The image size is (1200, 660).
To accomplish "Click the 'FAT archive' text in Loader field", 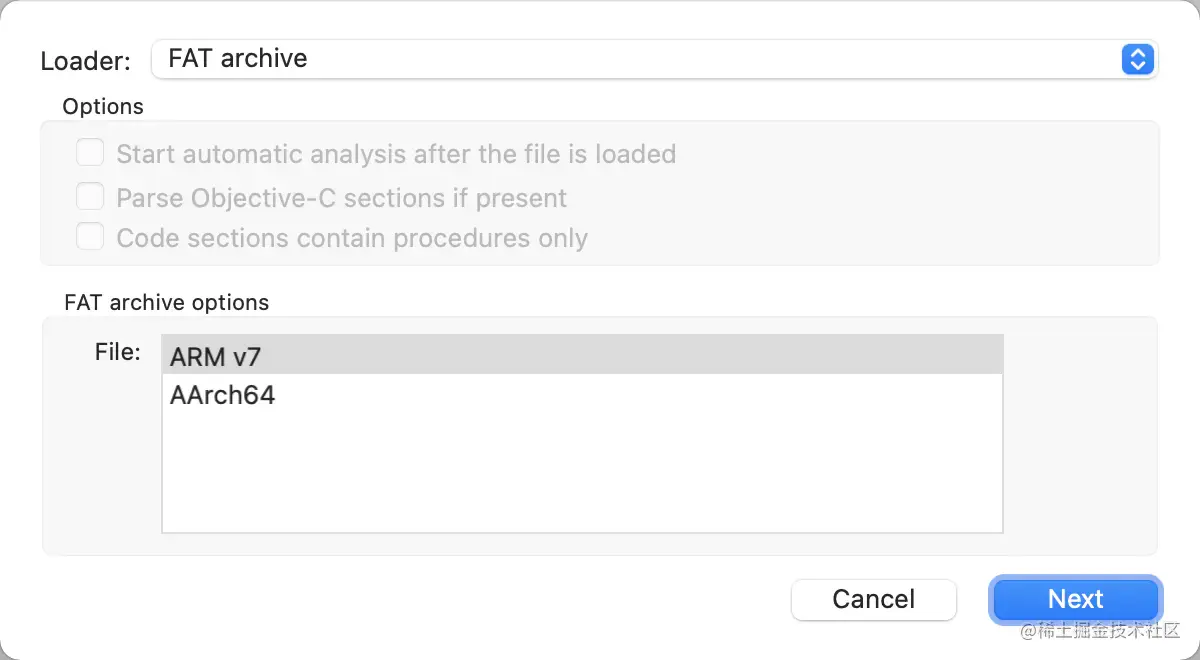I will click(238, 59).
